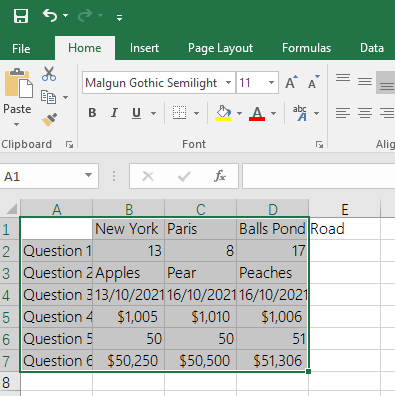The width and height of the screenshot is (395, 396).
Task: Open the Insert ribbon tab
Action: click(x=144, y=48)
